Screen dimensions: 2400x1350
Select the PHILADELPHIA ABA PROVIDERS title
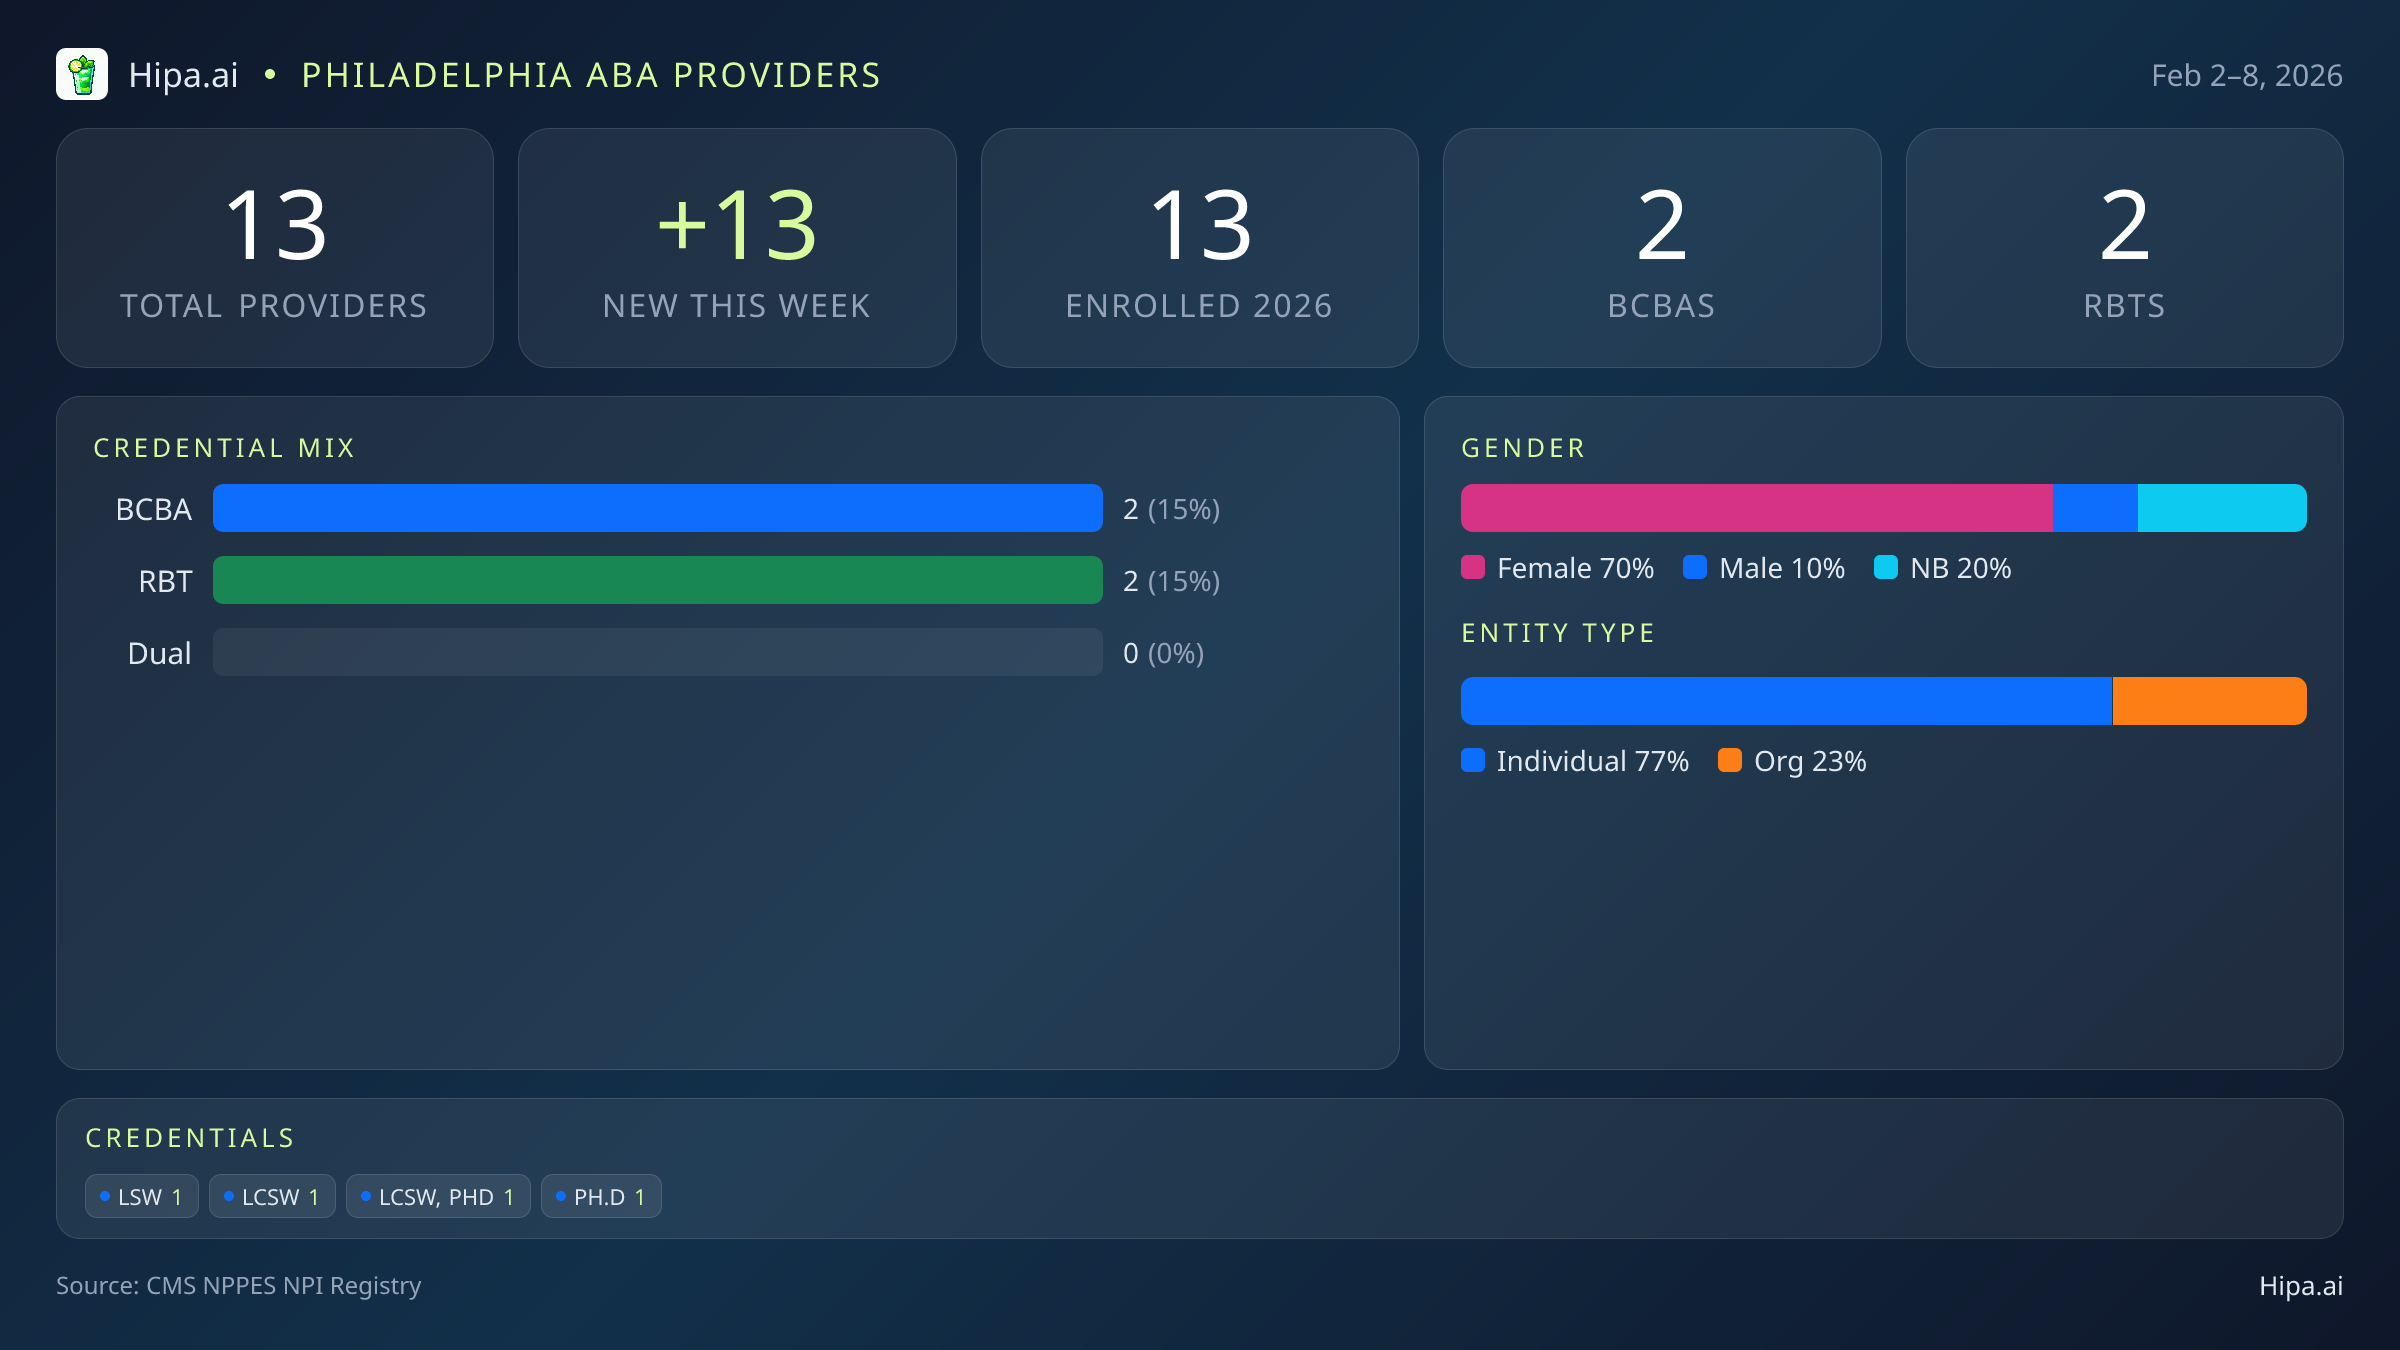click(x=590, y=74)
